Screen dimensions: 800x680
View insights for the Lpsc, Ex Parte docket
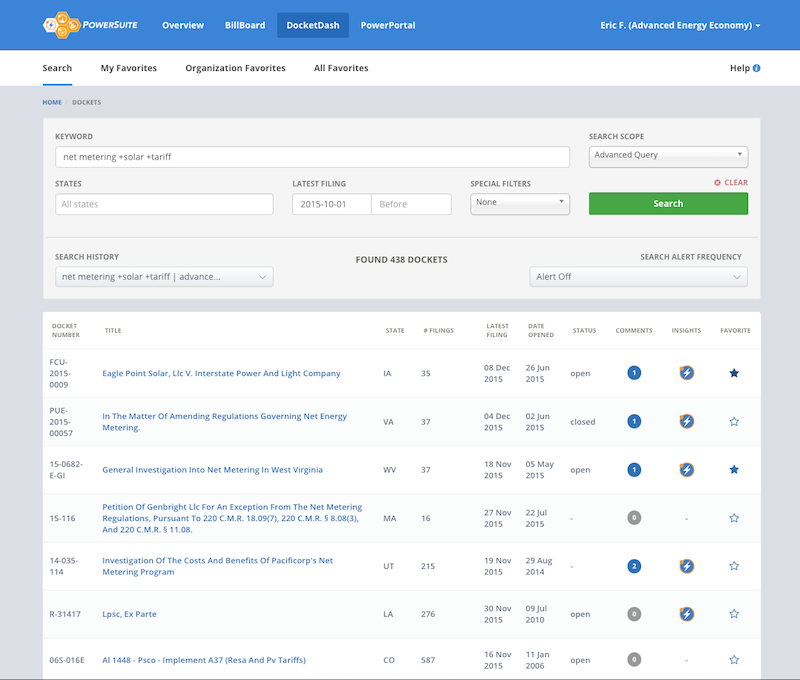click(x=686, y=613)
